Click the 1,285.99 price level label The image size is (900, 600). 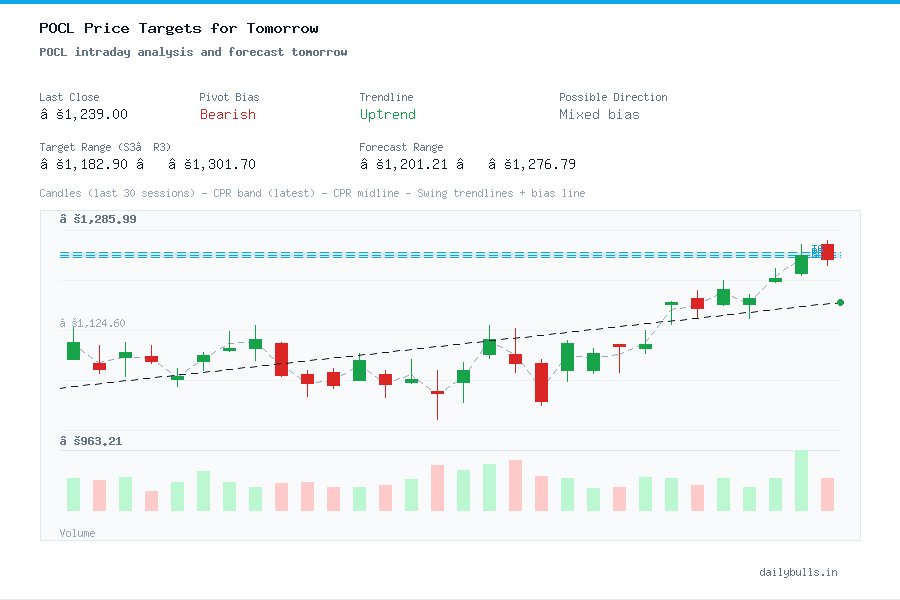click(x=100, y=218)
